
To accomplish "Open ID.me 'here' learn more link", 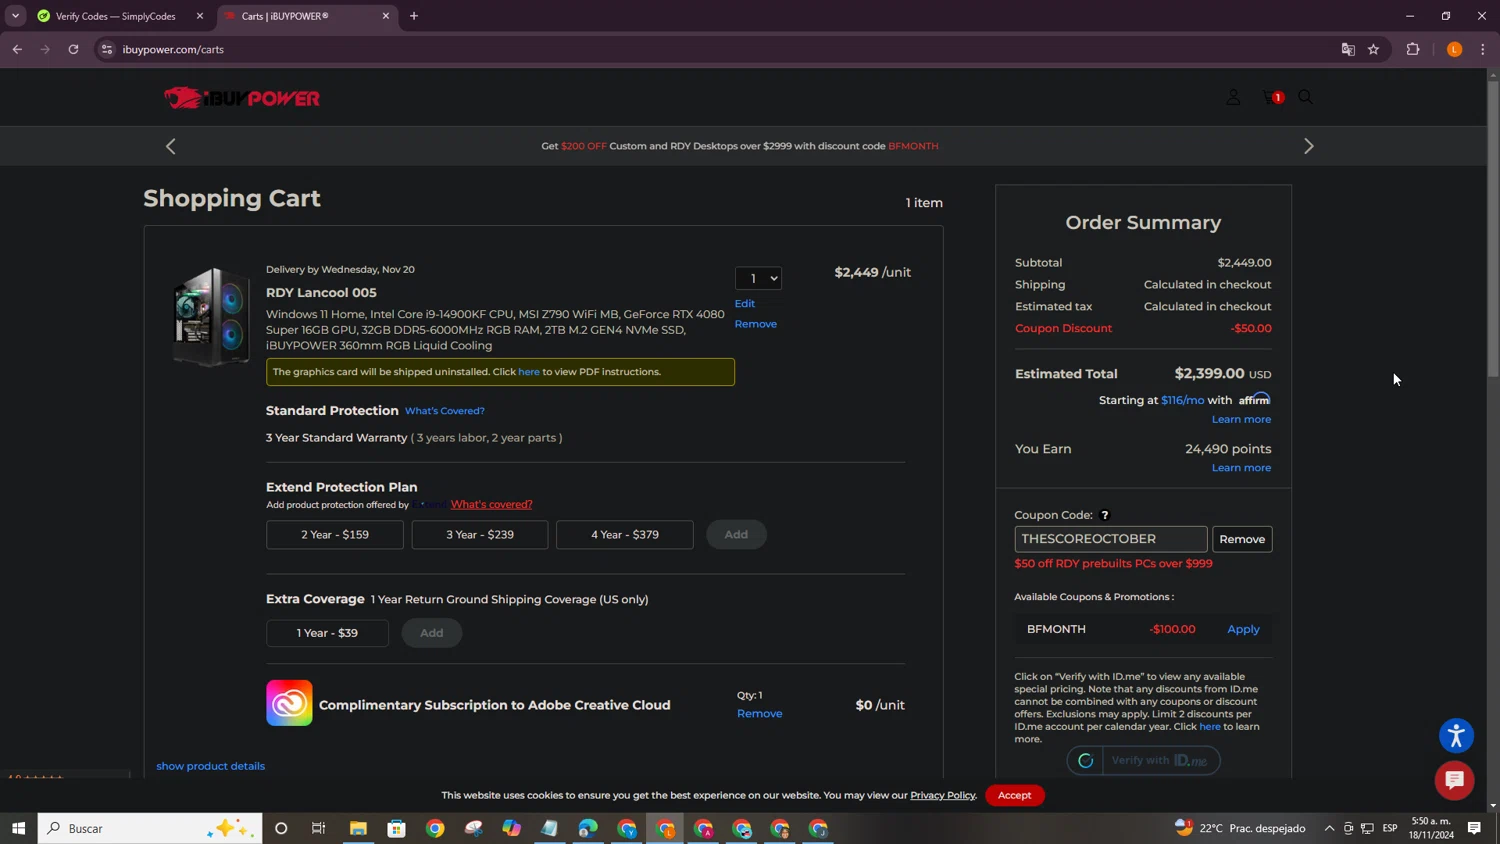I will tap(1210, 726).
